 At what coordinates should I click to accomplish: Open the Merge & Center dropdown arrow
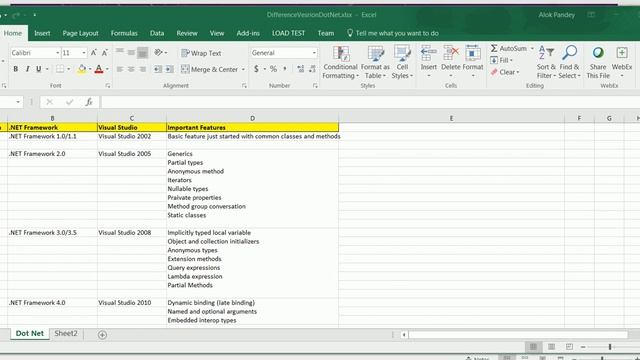(x=243, y=69)
